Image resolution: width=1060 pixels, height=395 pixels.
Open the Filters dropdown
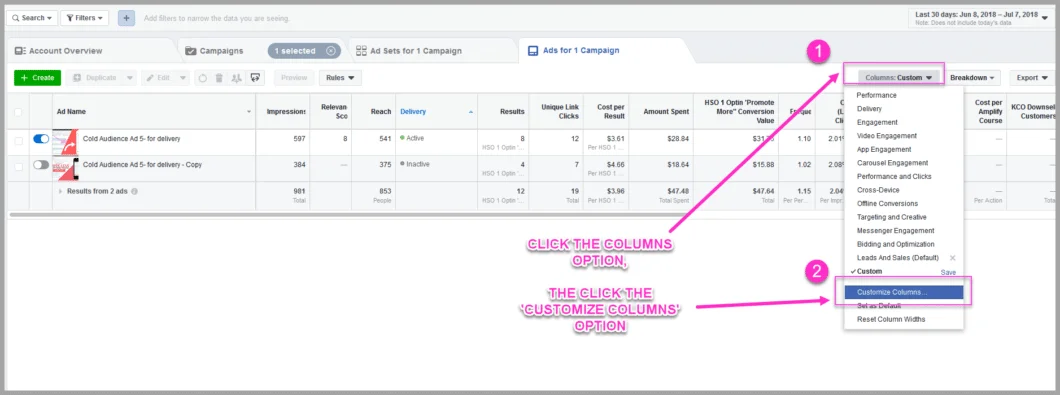[85, 18]
